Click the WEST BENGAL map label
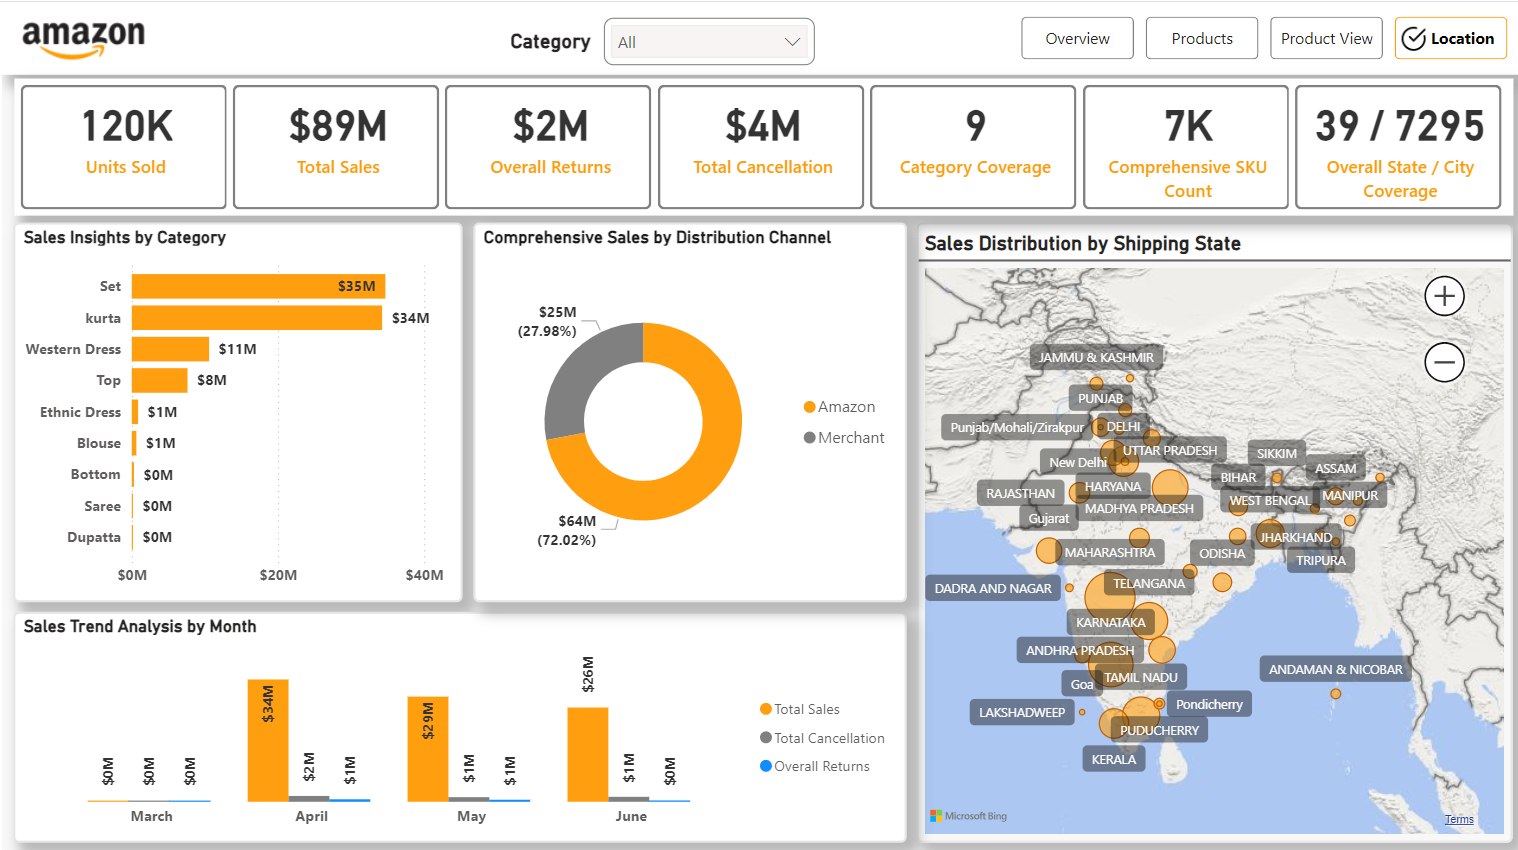Image resolution: width=1518 pixels, height=850 pixels. click(1269, 500)
